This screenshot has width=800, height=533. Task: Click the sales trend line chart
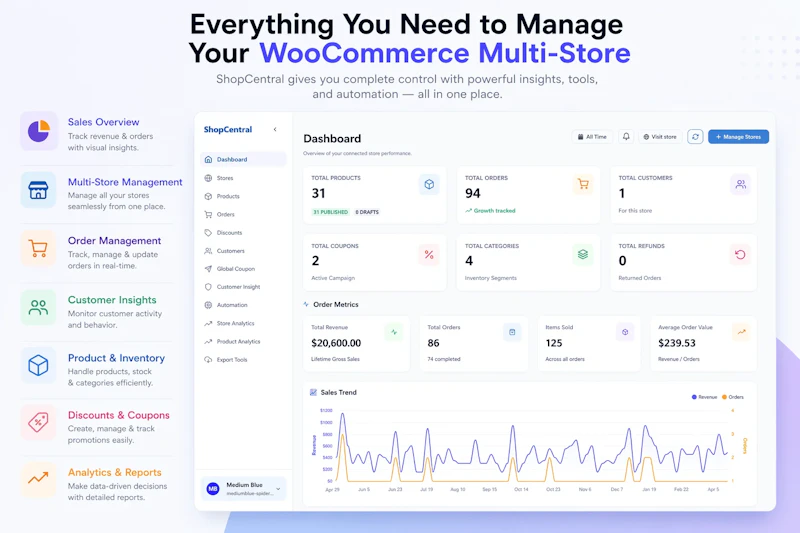(x=531, y=446)
